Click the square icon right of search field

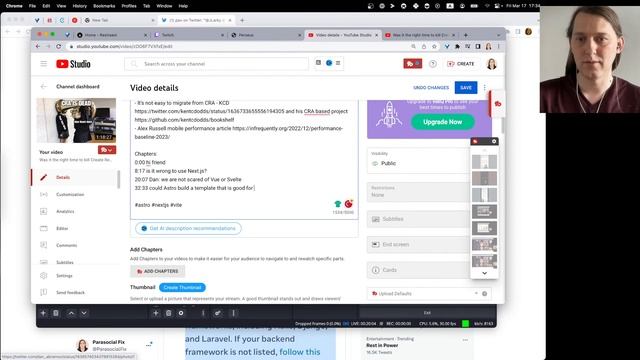(318, 62)
